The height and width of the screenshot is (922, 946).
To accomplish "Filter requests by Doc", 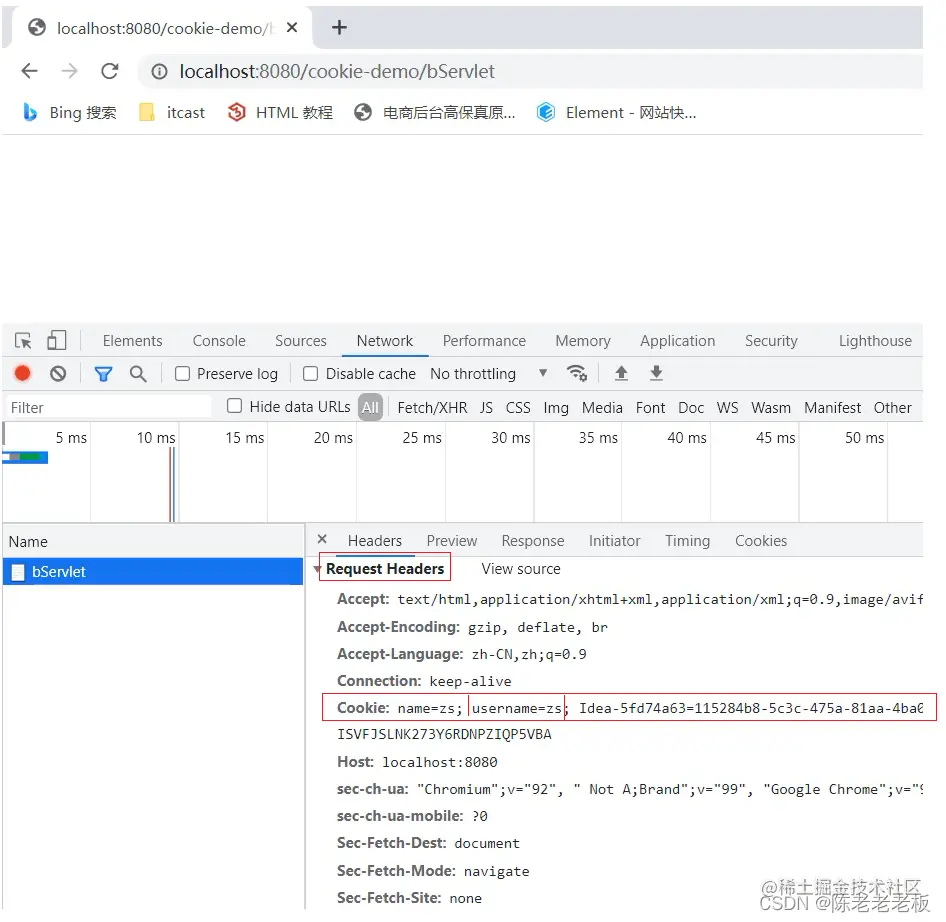I will pyautogui.click(x=691, y=408).
